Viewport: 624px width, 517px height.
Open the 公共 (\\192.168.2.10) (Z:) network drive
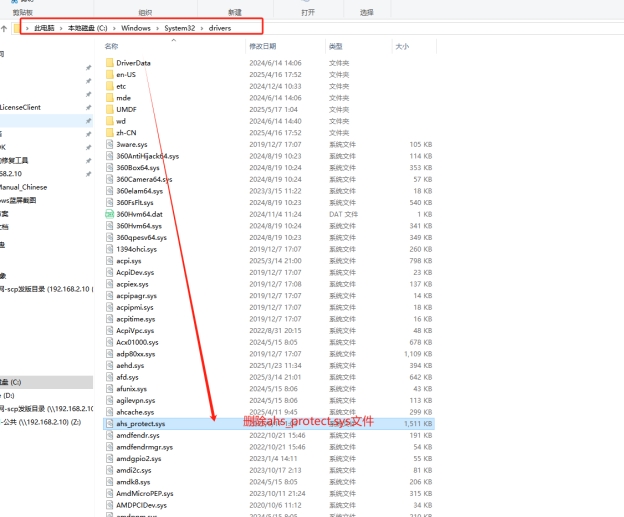click(41, 422)
